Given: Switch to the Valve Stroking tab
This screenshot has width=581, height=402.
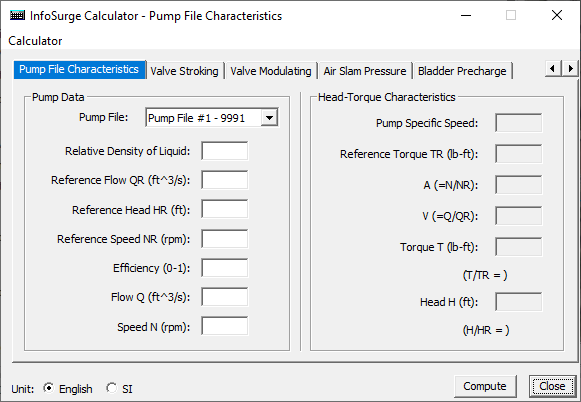Looking at the screenshot, I should click(x=184, y=71).
